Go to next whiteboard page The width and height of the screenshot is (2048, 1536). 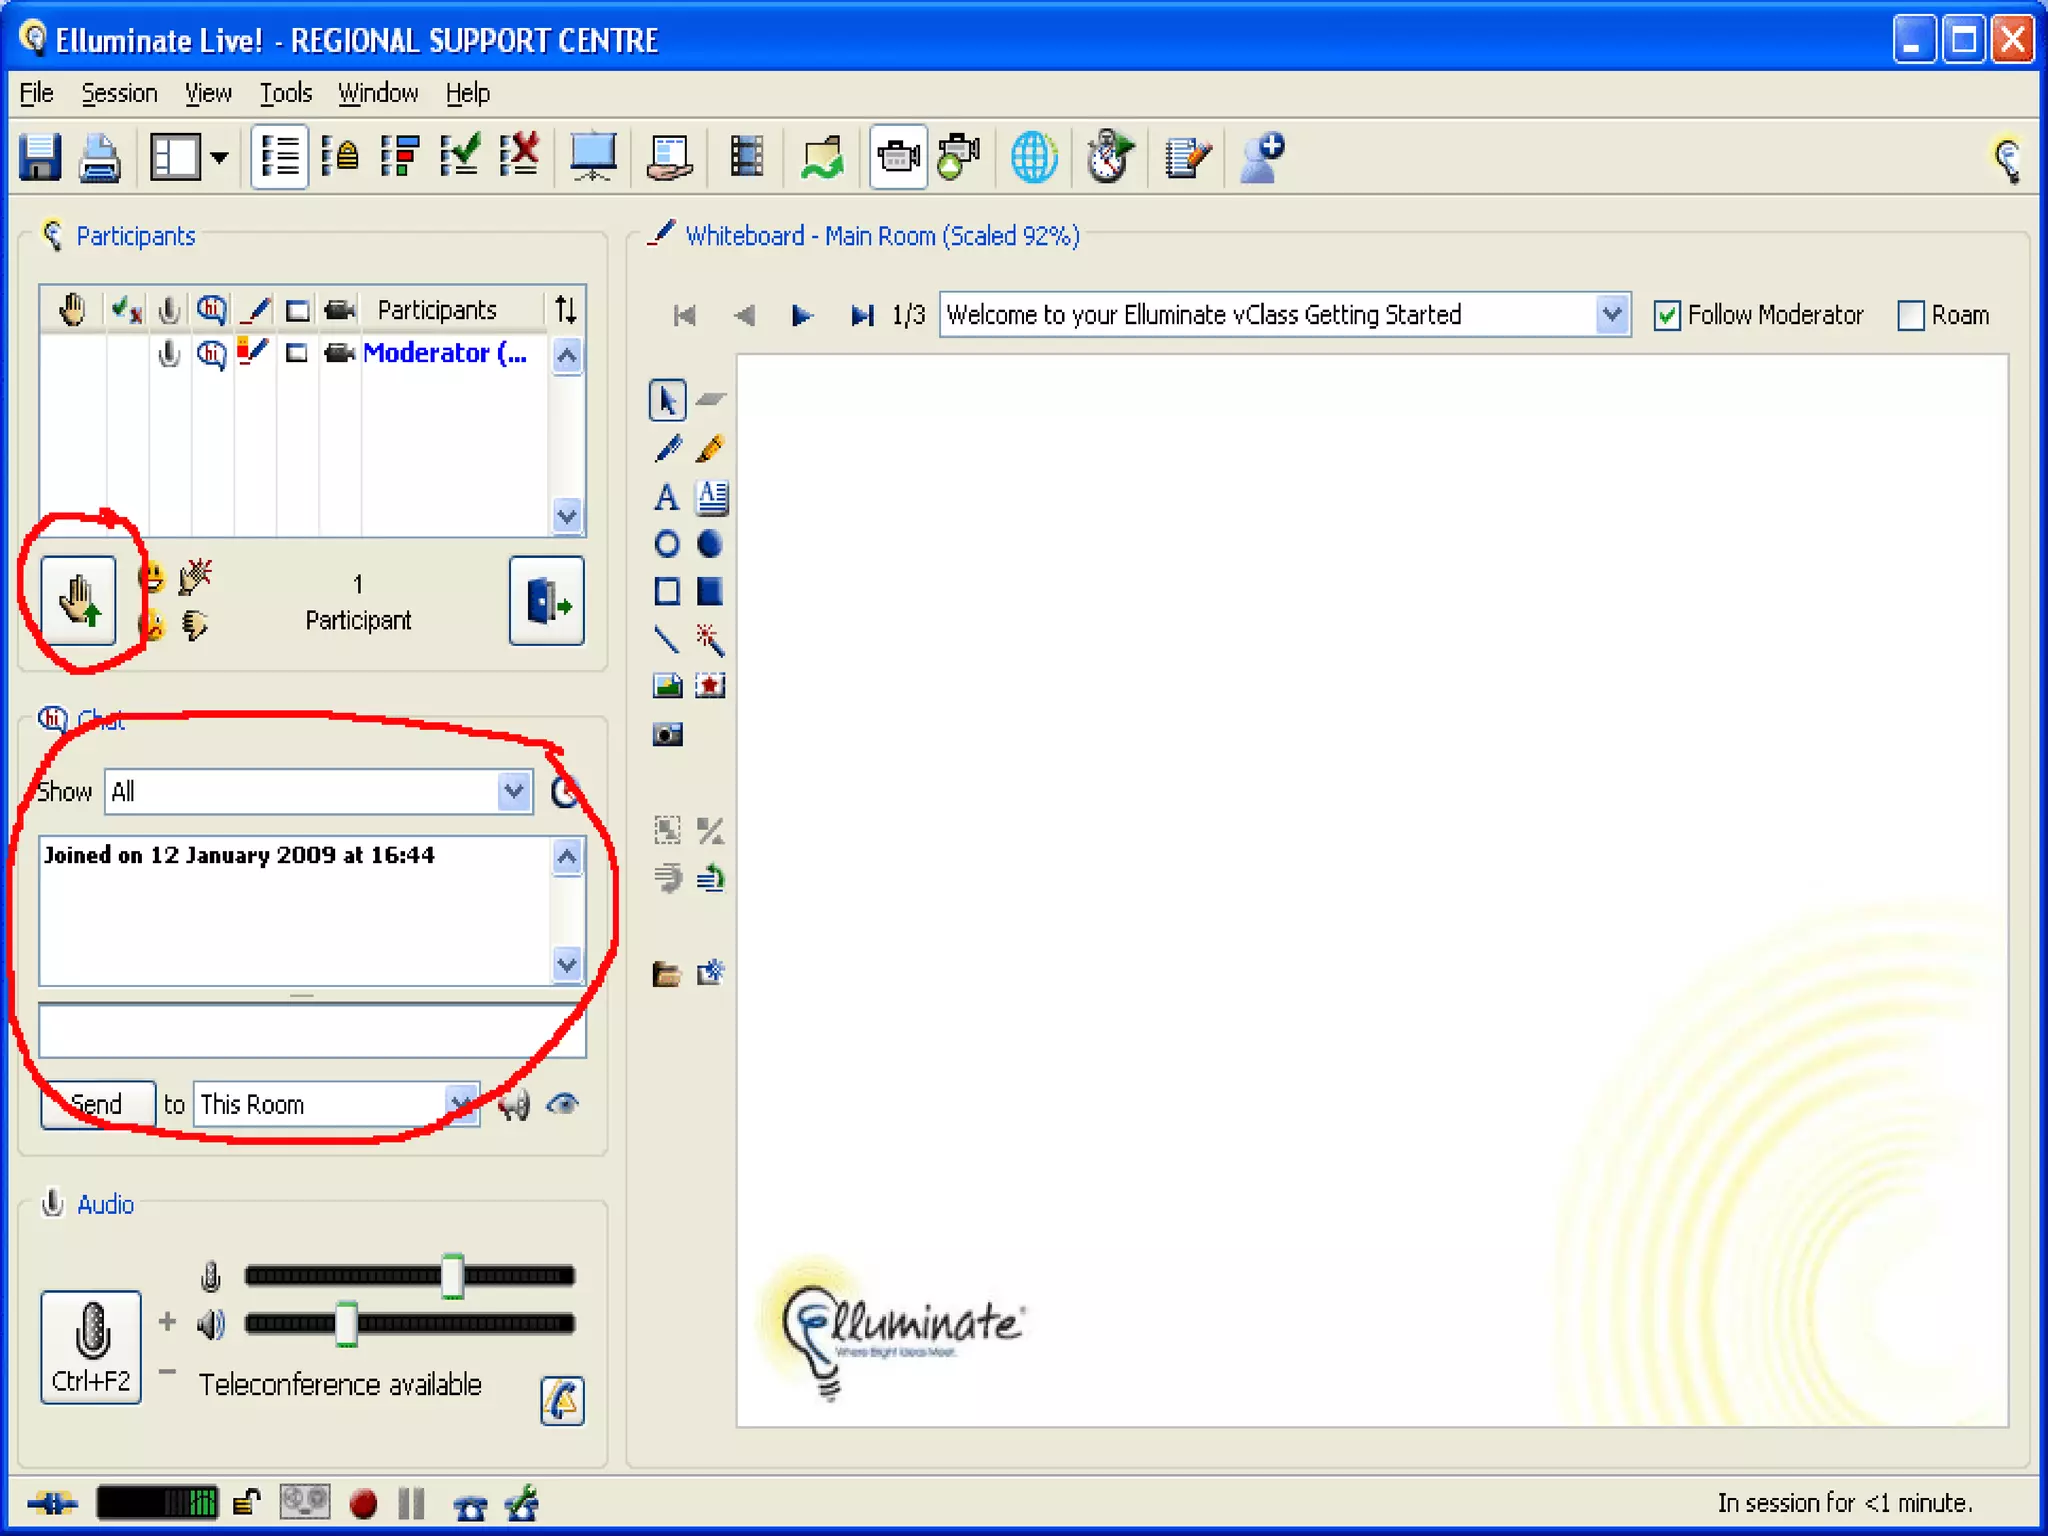pos(800,316)
